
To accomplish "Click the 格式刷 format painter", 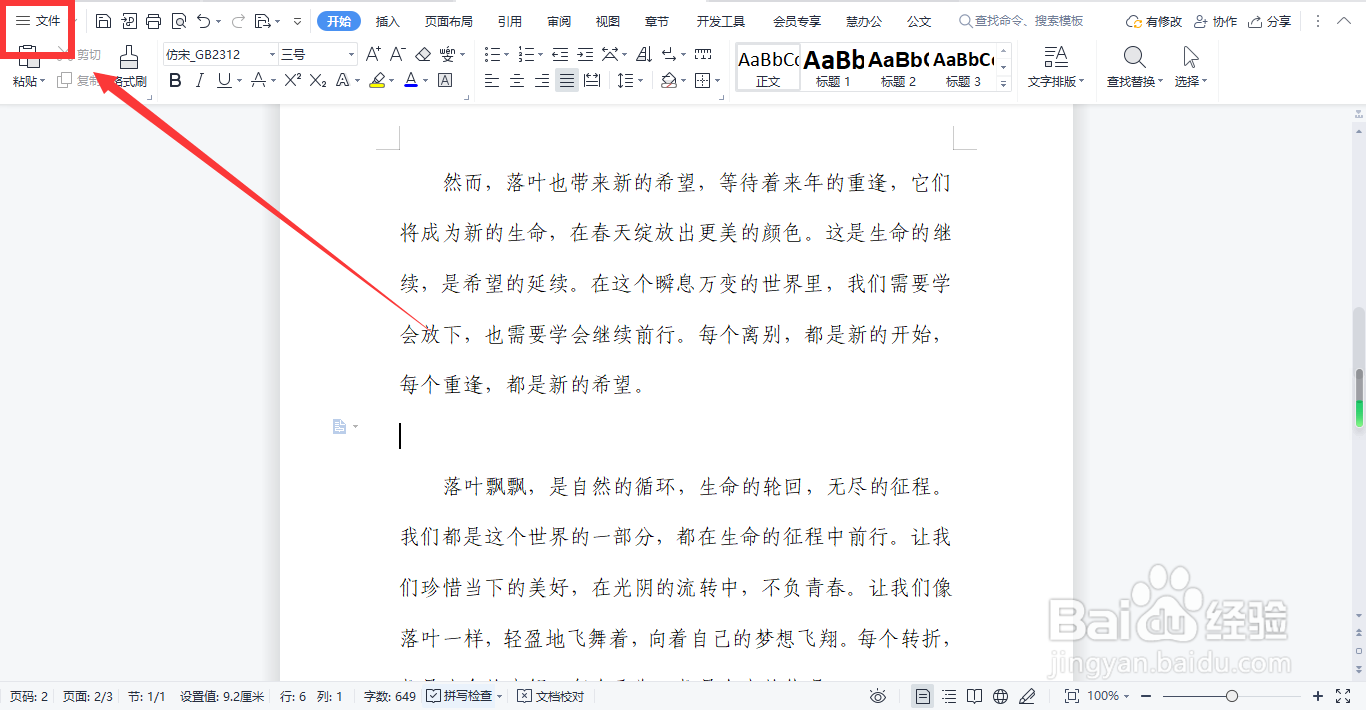I will tap(129, 67).
